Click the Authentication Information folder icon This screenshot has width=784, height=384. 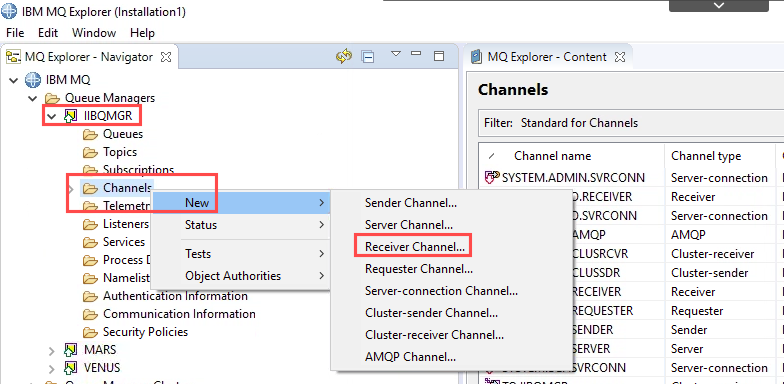pos(90,296)
